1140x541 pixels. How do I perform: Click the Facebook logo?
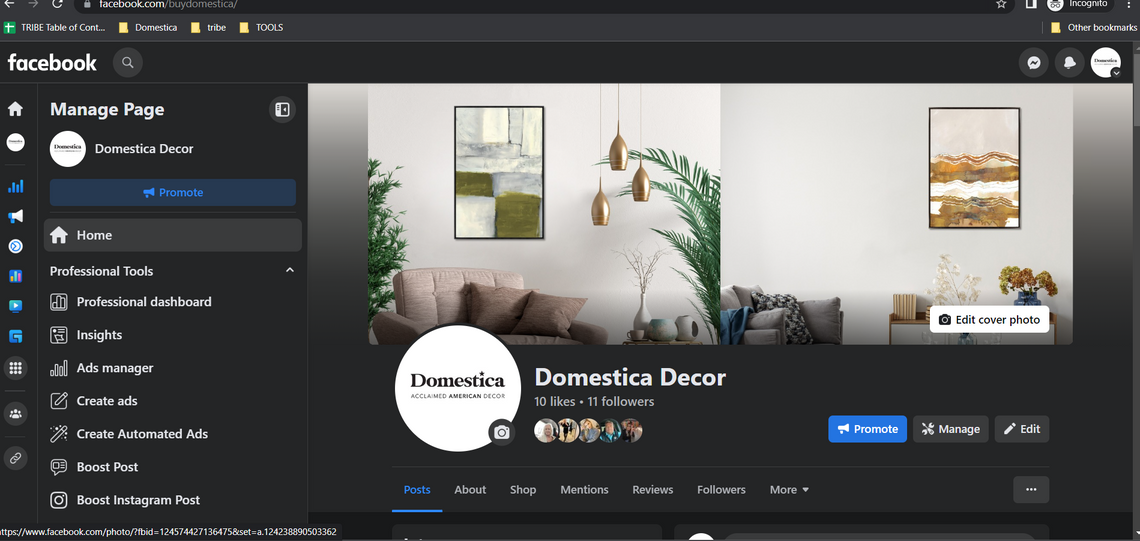[52, 63]
